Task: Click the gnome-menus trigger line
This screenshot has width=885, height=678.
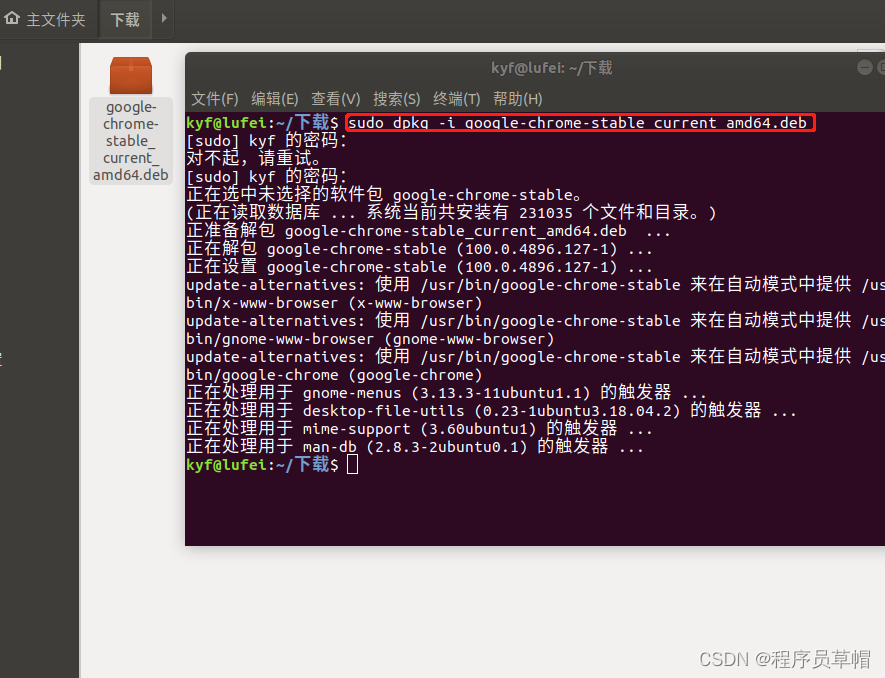Action: [x=446, y=392]
